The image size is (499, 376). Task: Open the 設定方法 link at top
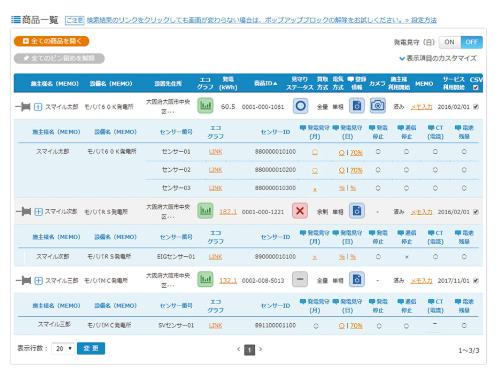pyautogui.click(x=423, y=20)
